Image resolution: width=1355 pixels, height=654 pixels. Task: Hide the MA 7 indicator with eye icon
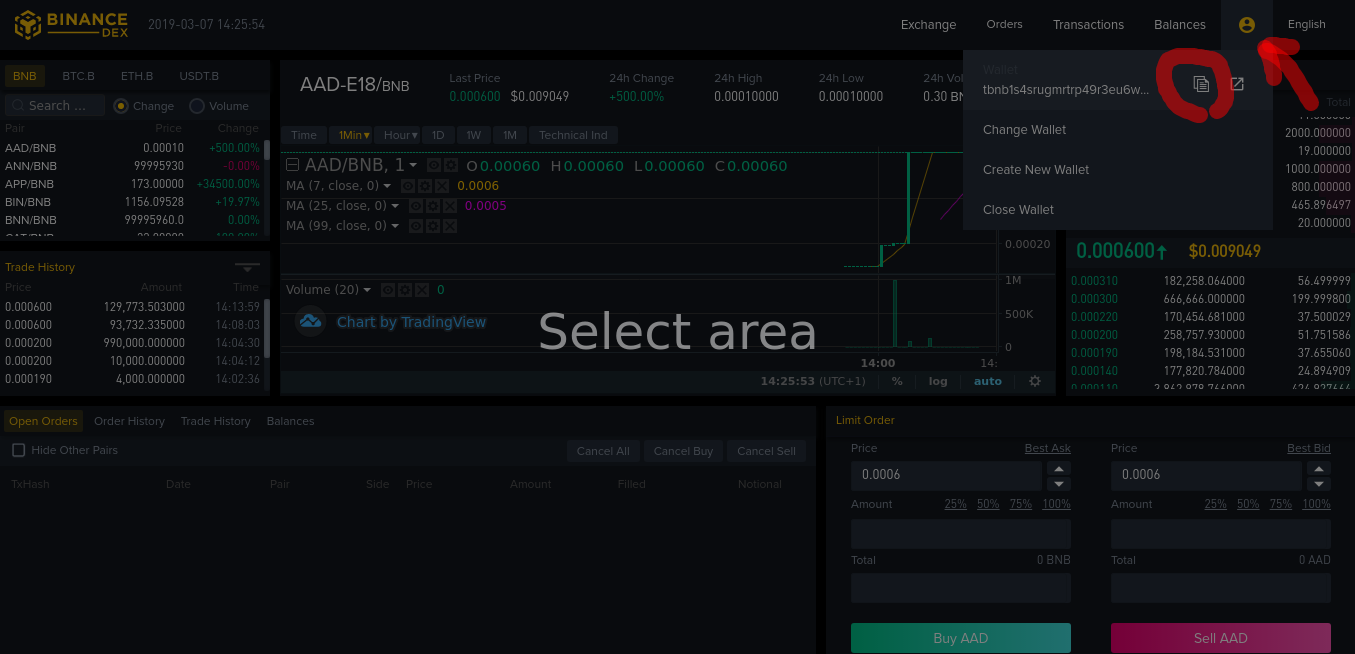tap(408, 186)
